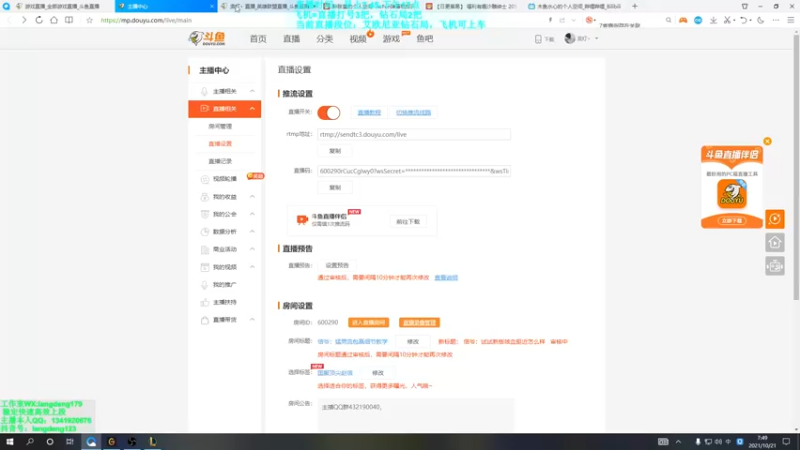Click the 切换推流线路 link
Image resolution: width=800 pixels, height=450 pixels.
tap(413, 112)
